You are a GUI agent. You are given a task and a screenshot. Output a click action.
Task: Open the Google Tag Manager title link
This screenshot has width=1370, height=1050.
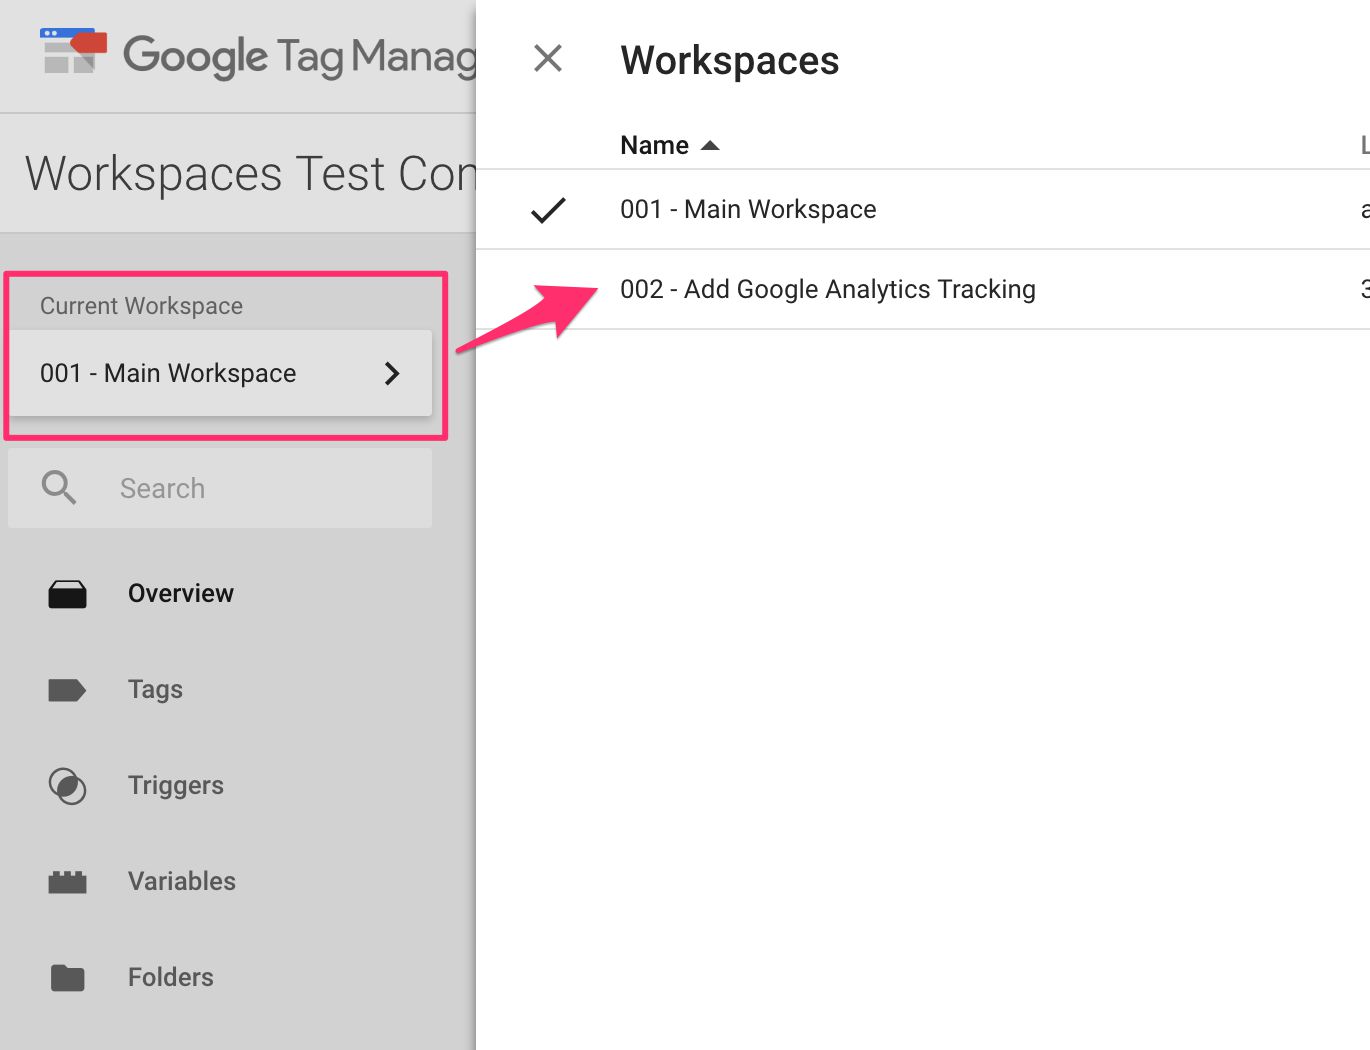[x=299, y=56]
